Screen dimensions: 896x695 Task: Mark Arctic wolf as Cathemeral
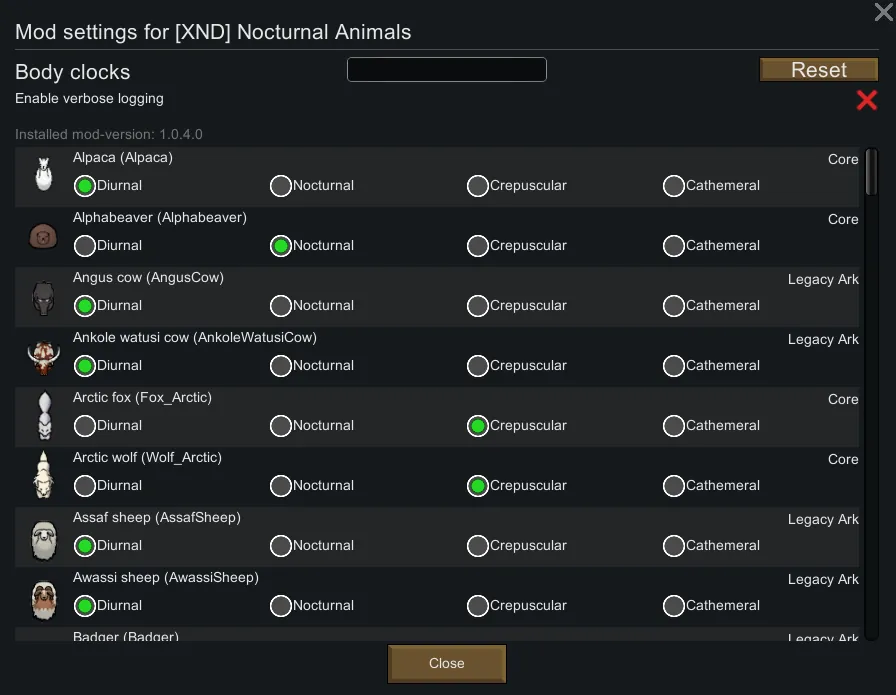pos(674,486)
